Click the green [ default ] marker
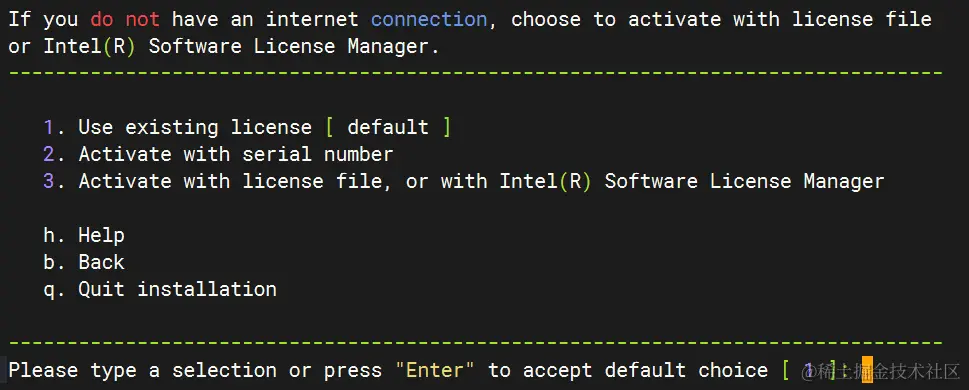 click(x=387, y=127)
